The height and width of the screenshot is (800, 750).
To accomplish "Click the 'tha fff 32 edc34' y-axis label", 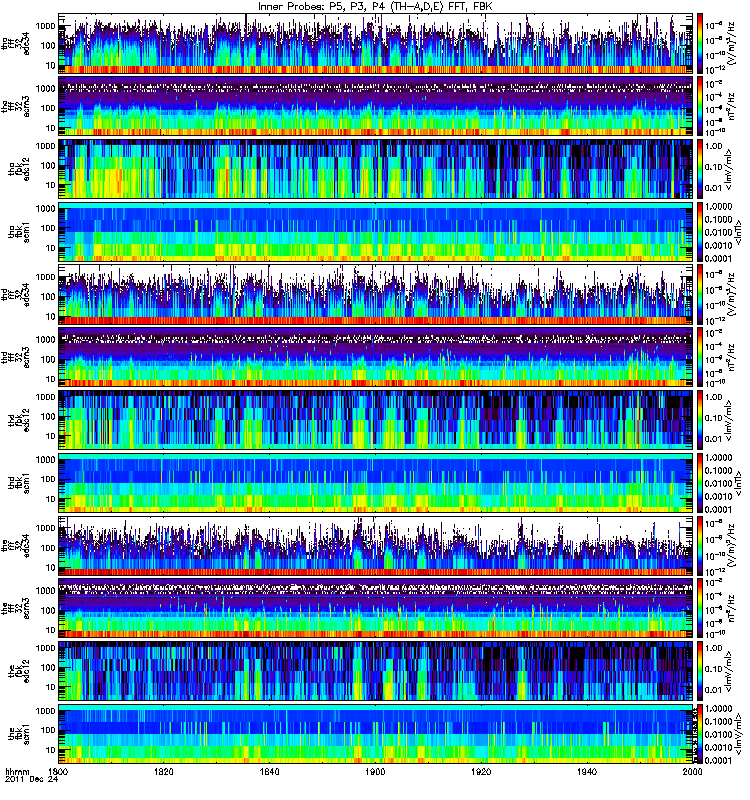I will coord(15,43).
